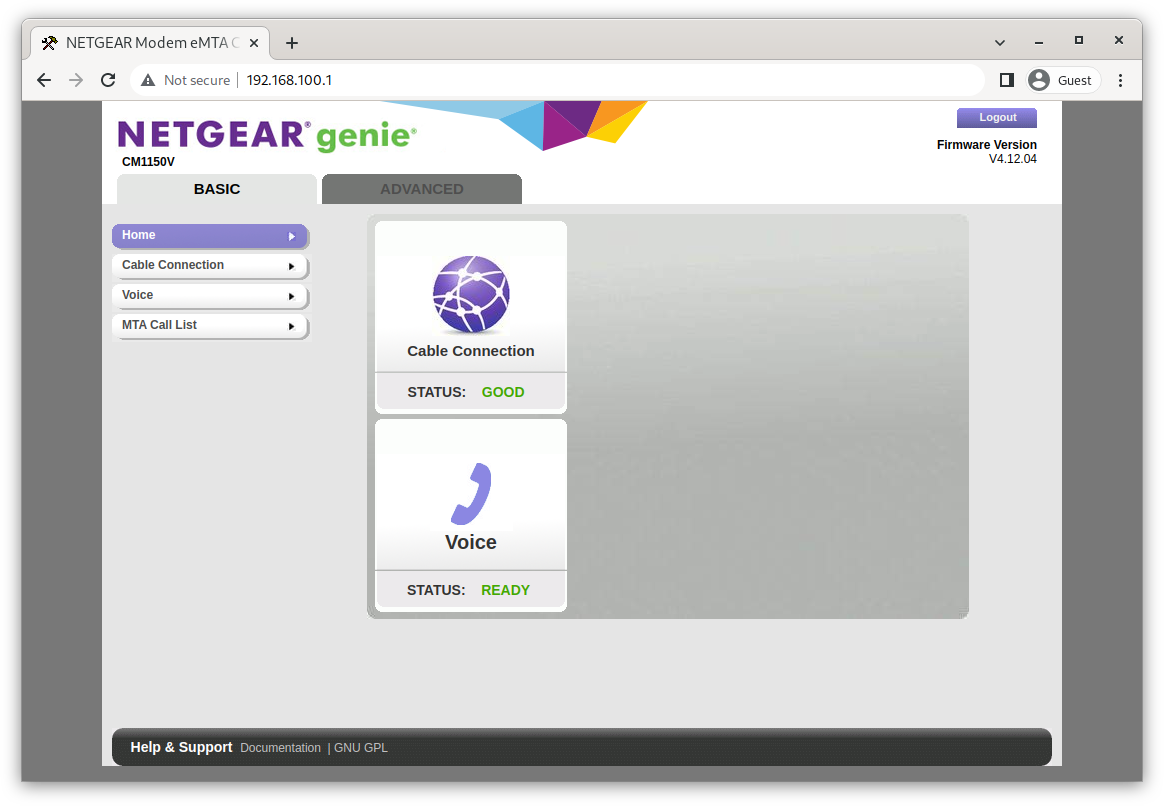The image size is (1164, 806).
Task: Click Help & Support in footer
Action: pyautogui.click(x=181, y=747)
